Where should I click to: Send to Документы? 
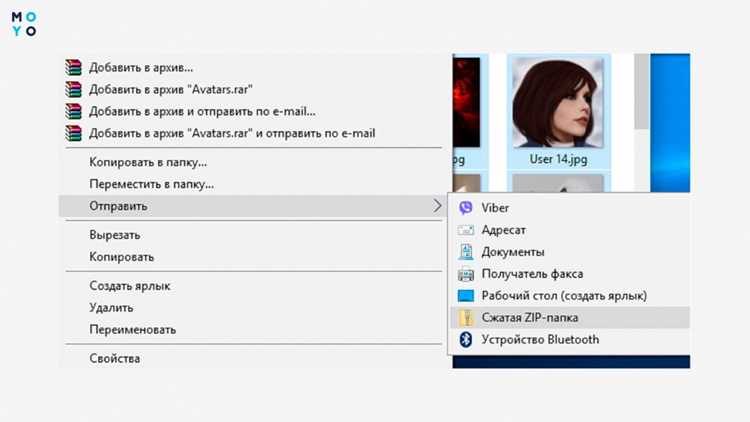point(570,252)
